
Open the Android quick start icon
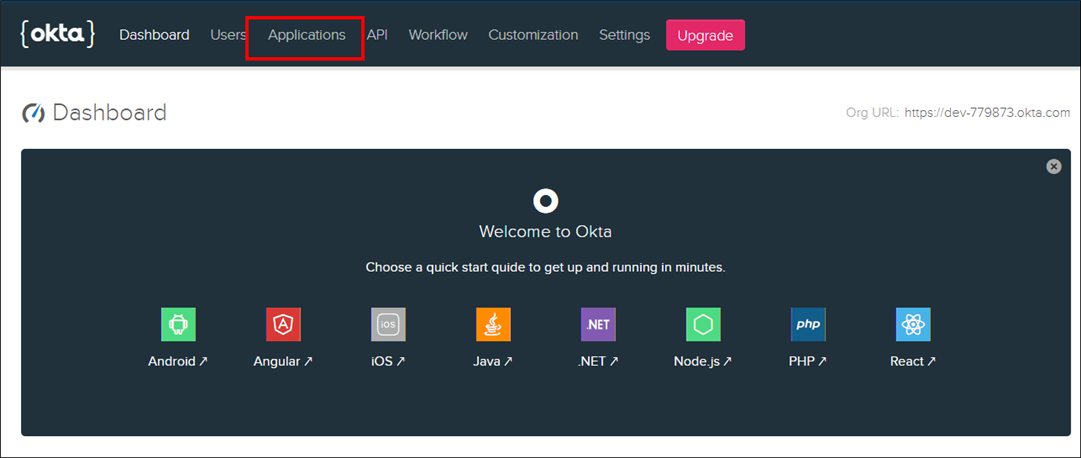pos(179,324)
